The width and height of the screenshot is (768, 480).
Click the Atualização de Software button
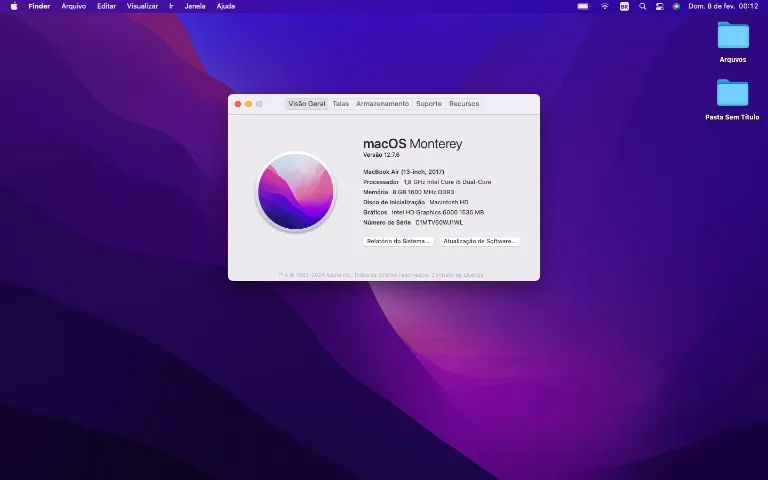480,241
